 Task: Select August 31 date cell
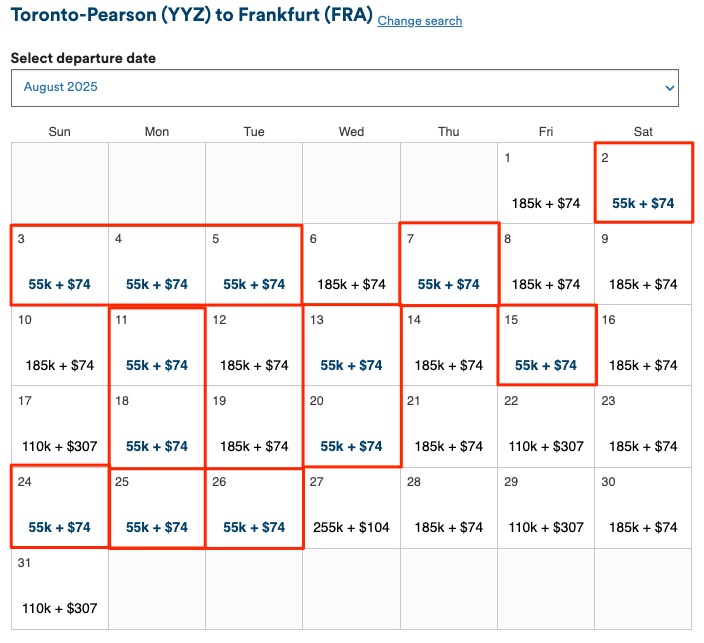coord(59,589)
